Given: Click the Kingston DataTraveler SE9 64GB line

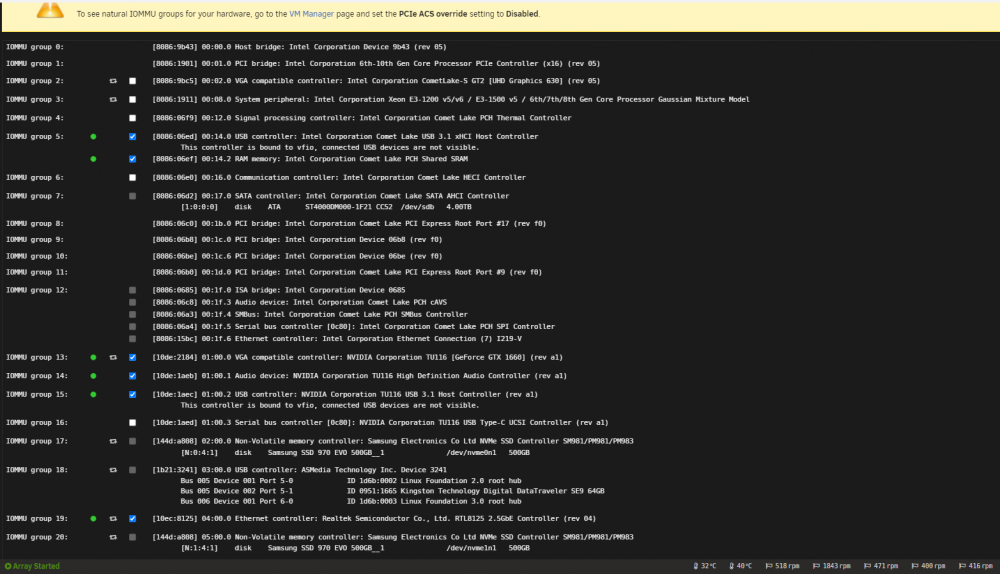Looking at the screenshot, I should (x=392, y=491).
